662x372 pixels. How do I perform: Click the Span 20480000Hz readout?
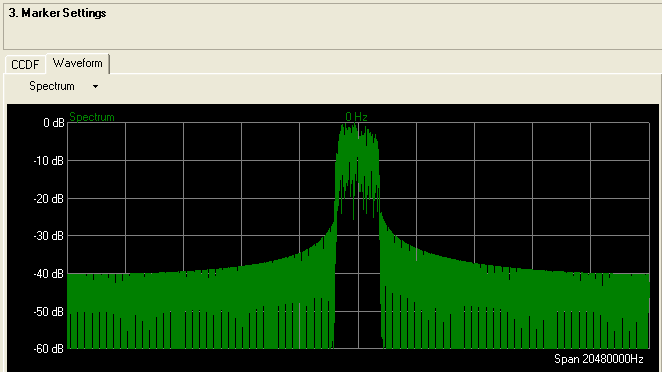click(x=599, y=359)
